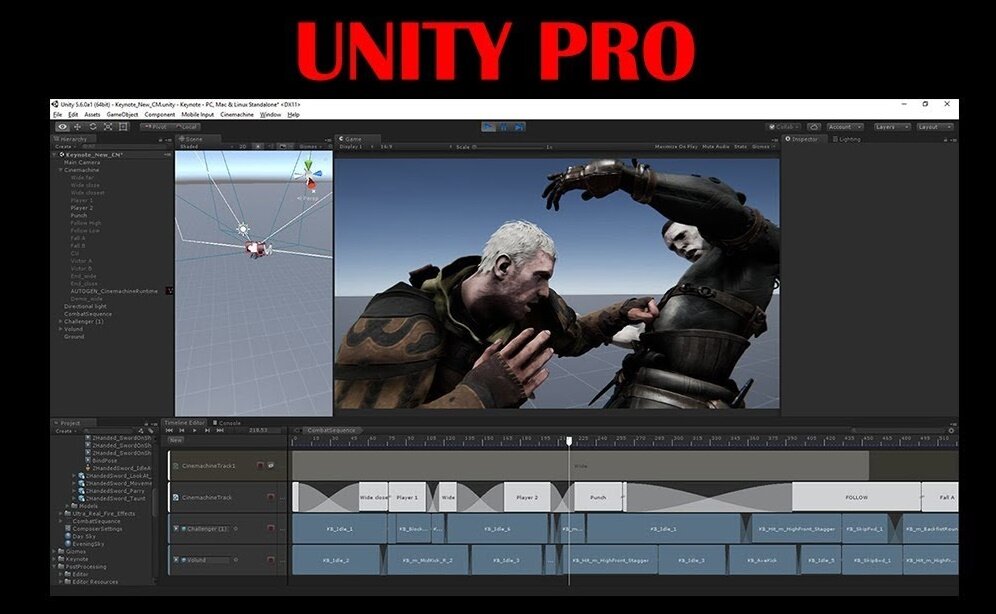This screenshot has width=996, height=614.
Task: Select the FOLLOW clip on CinemachineTrack
Action: (x=856, y=497)
